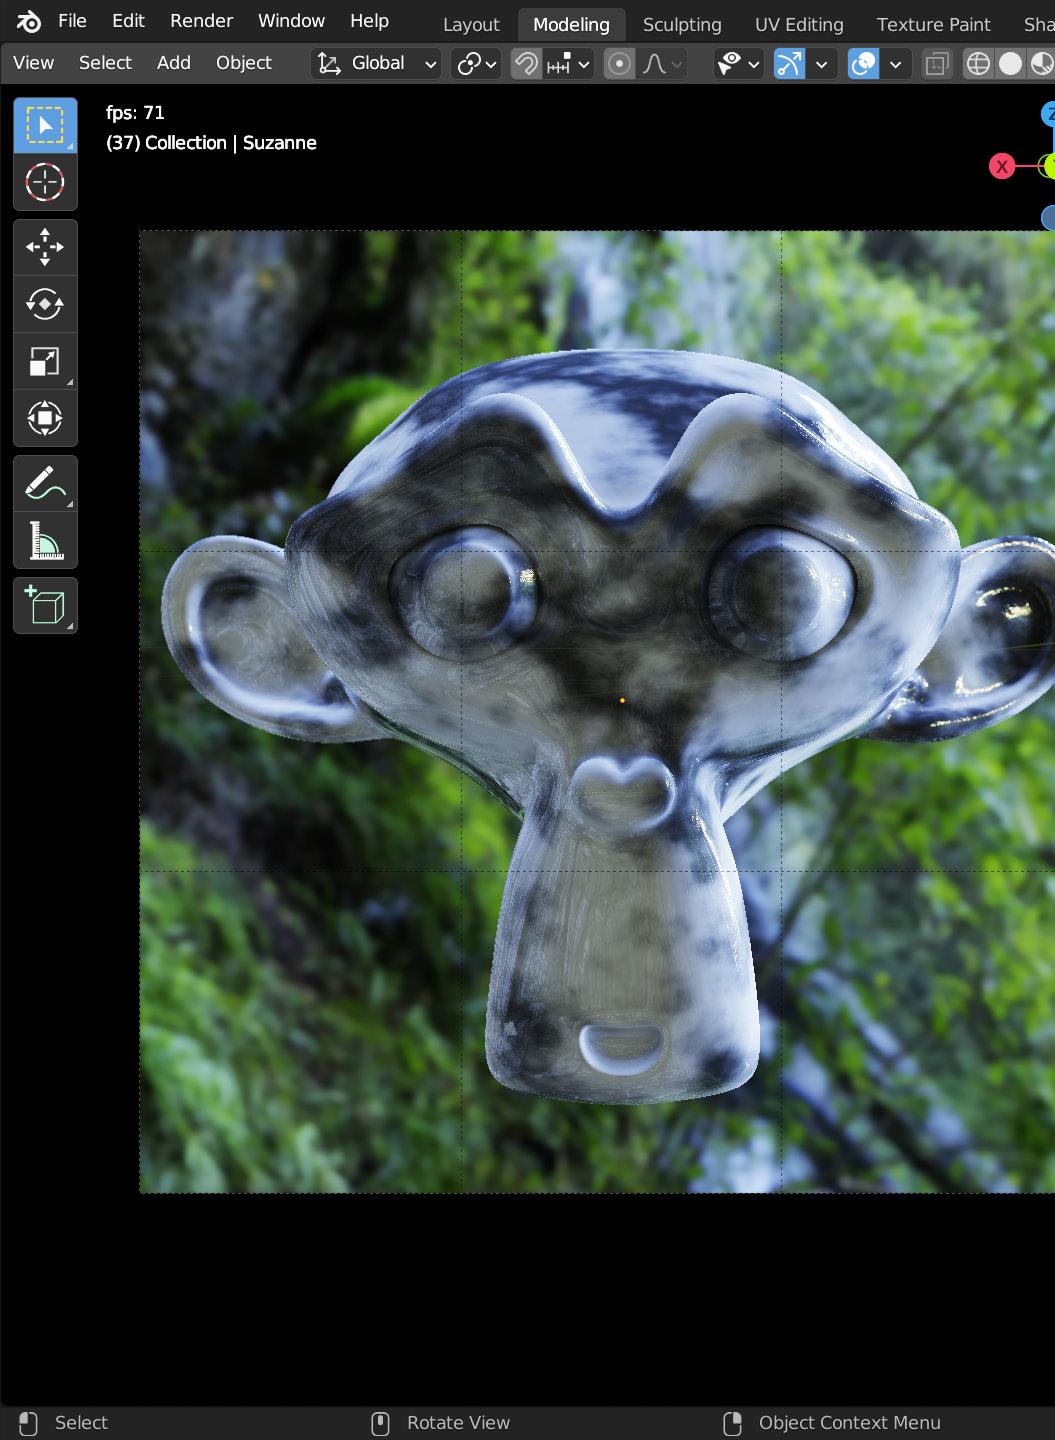
Task: Switch to Texture Paint workspace tab
Action: coord(933,24)
